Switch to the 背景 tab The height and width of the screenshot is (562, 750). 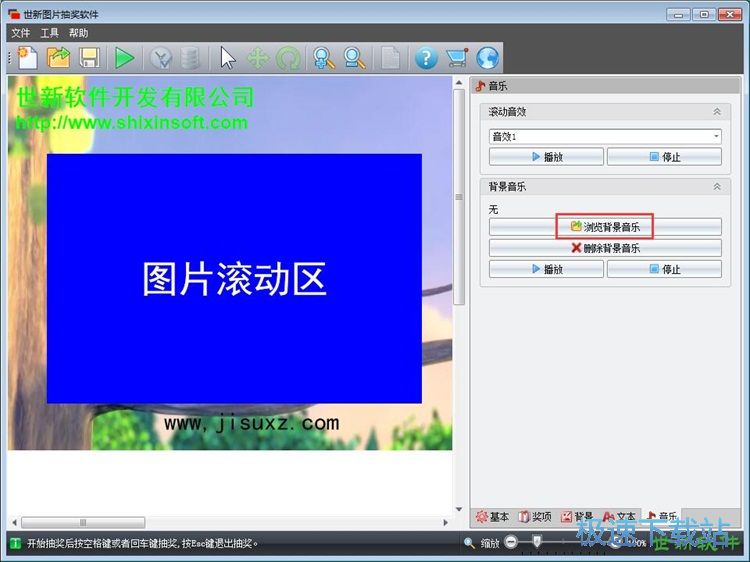577,517
